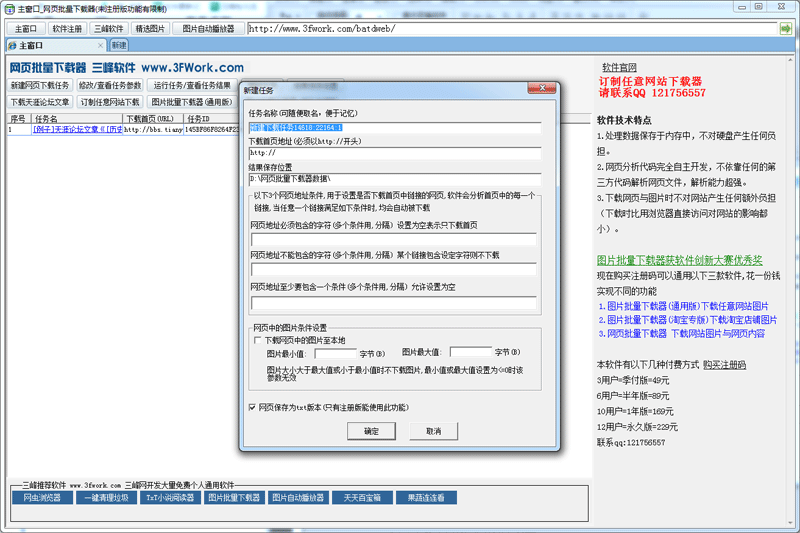Viewport: 800px width, 533px height.
Task: Click 下载天涯论坛文章 button
Action: 40,102
